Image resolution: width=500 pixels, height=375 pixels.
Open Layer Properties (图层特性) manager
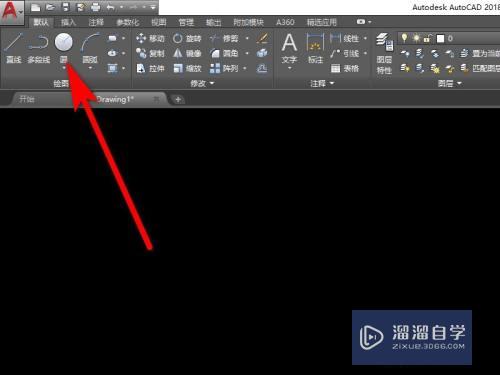384,53
